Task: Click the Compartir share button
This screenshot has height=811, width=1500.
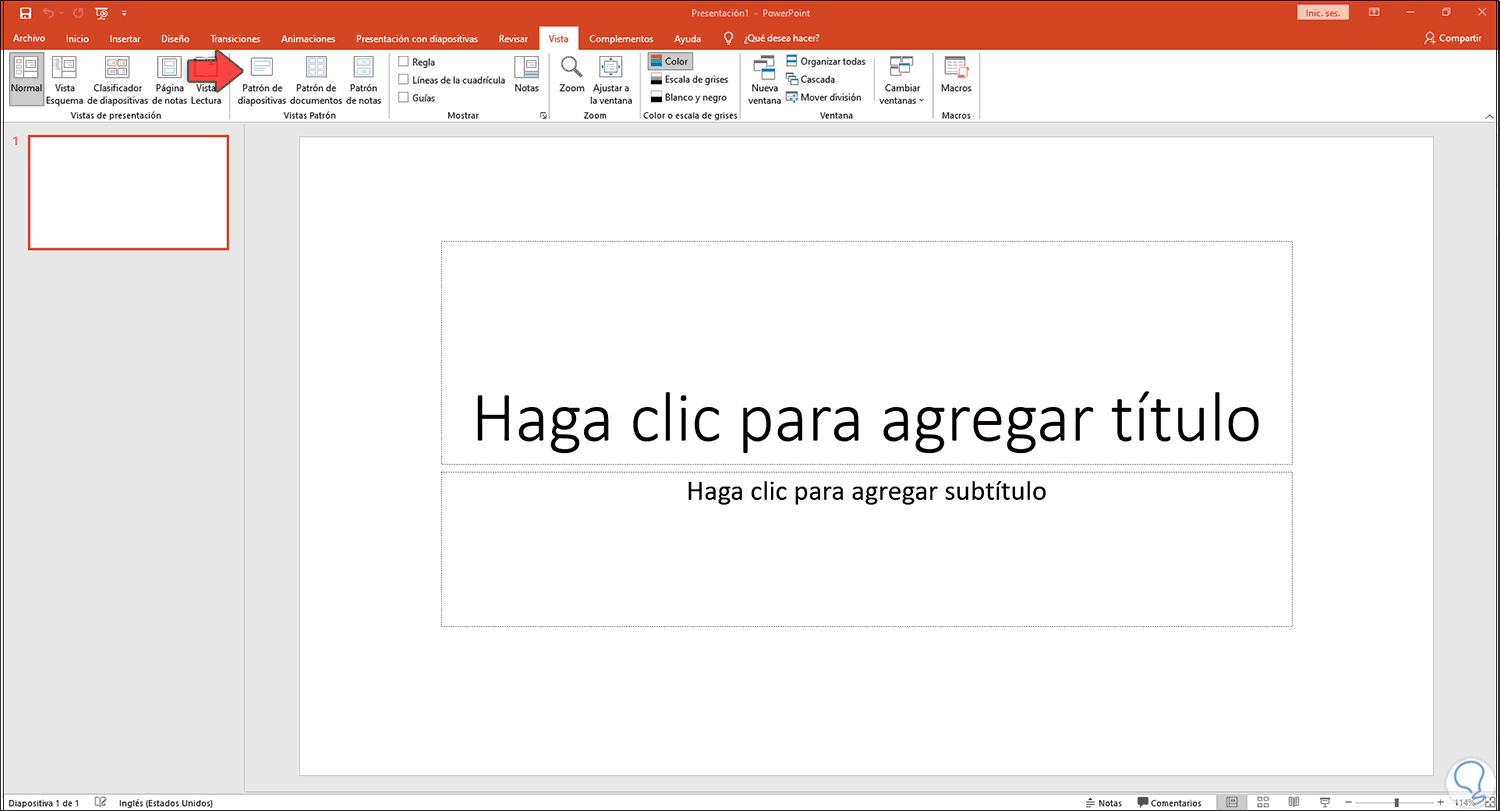Action: click(x=1453, y=38)
